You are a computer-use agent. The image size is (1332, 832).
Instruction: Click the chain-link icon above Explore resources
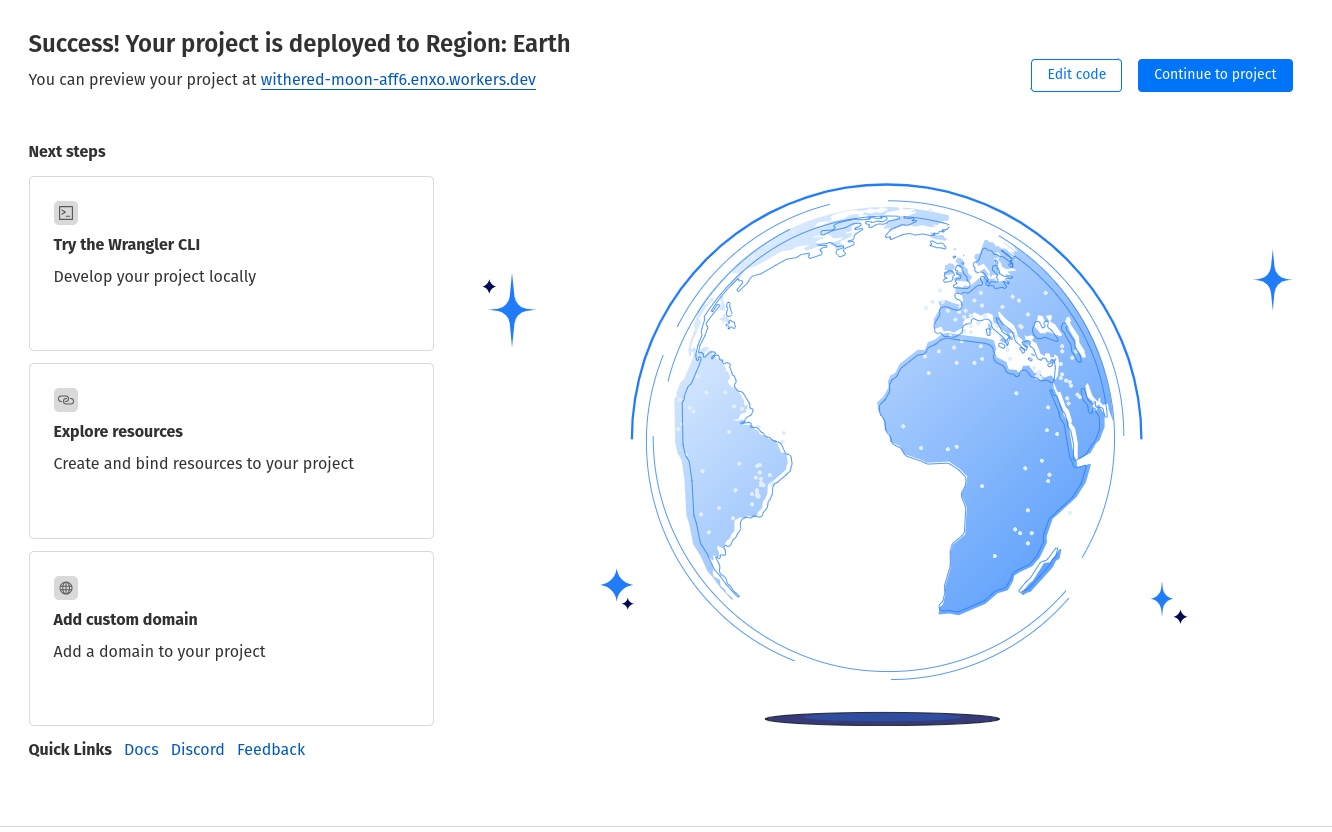[x=66, y=400]
